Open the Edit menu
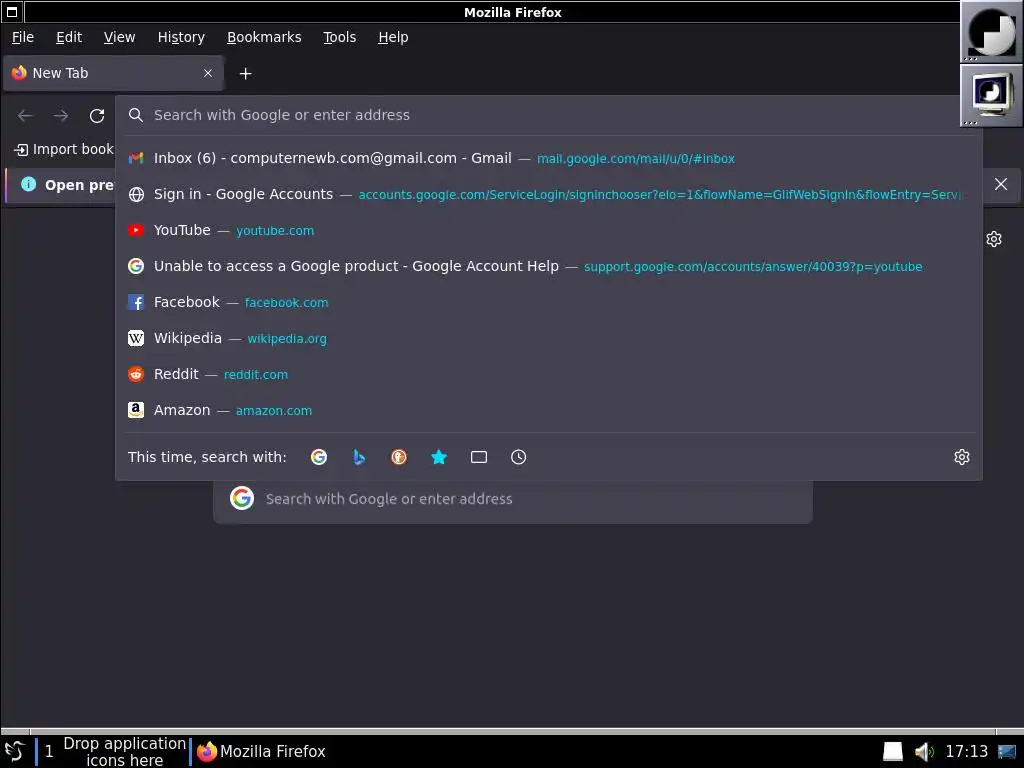Image resolution: width=1024 pixels, height=768 pixels. pos(69,37)
